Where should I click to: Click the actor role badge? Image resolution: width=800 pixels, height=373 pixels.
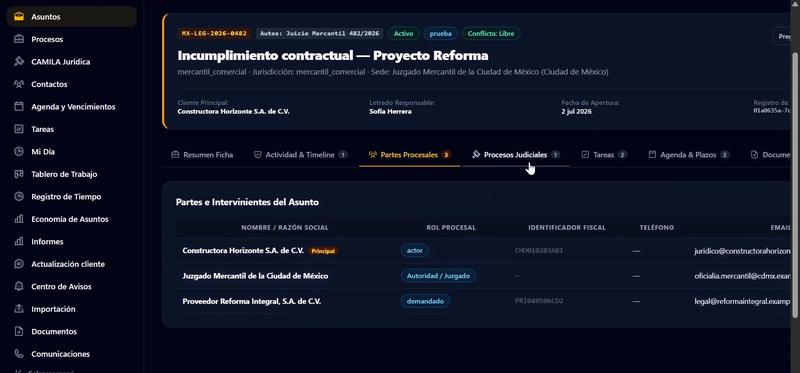click(x=414, y=251)
